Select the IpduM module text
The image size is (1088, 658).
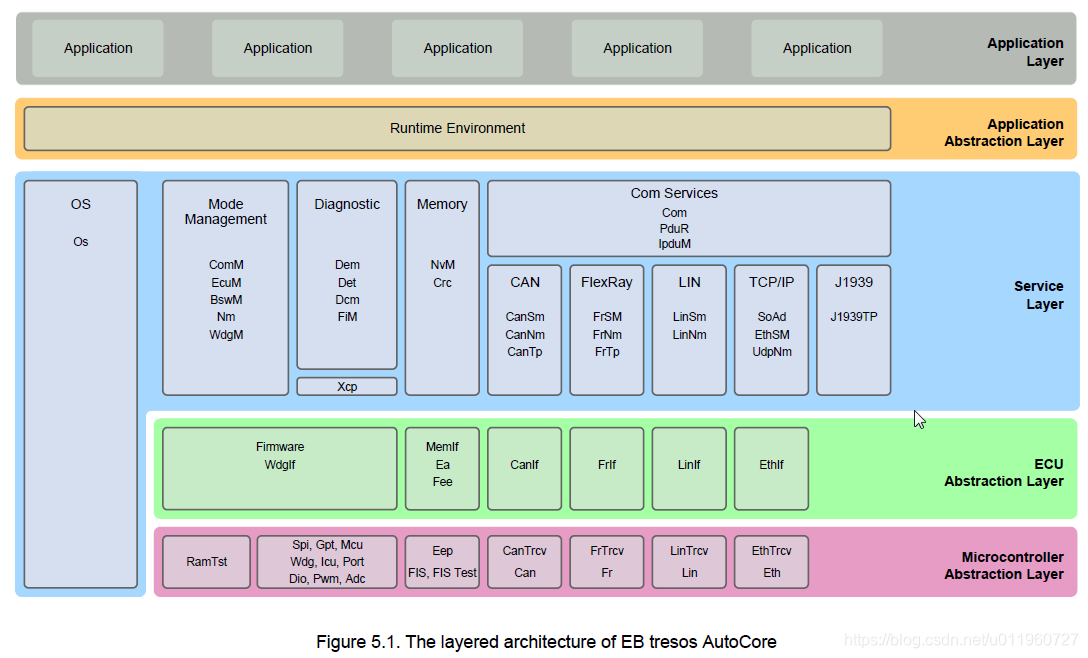674,244
